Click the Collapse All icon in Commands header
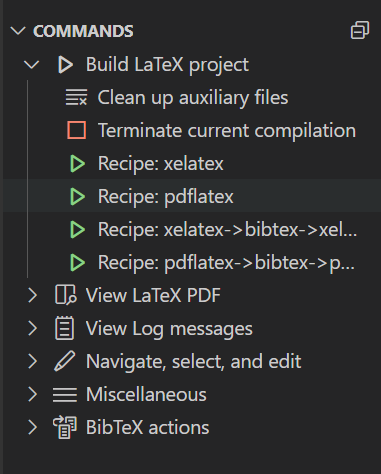This screenshot has height=474, width=381. (360, 30)
